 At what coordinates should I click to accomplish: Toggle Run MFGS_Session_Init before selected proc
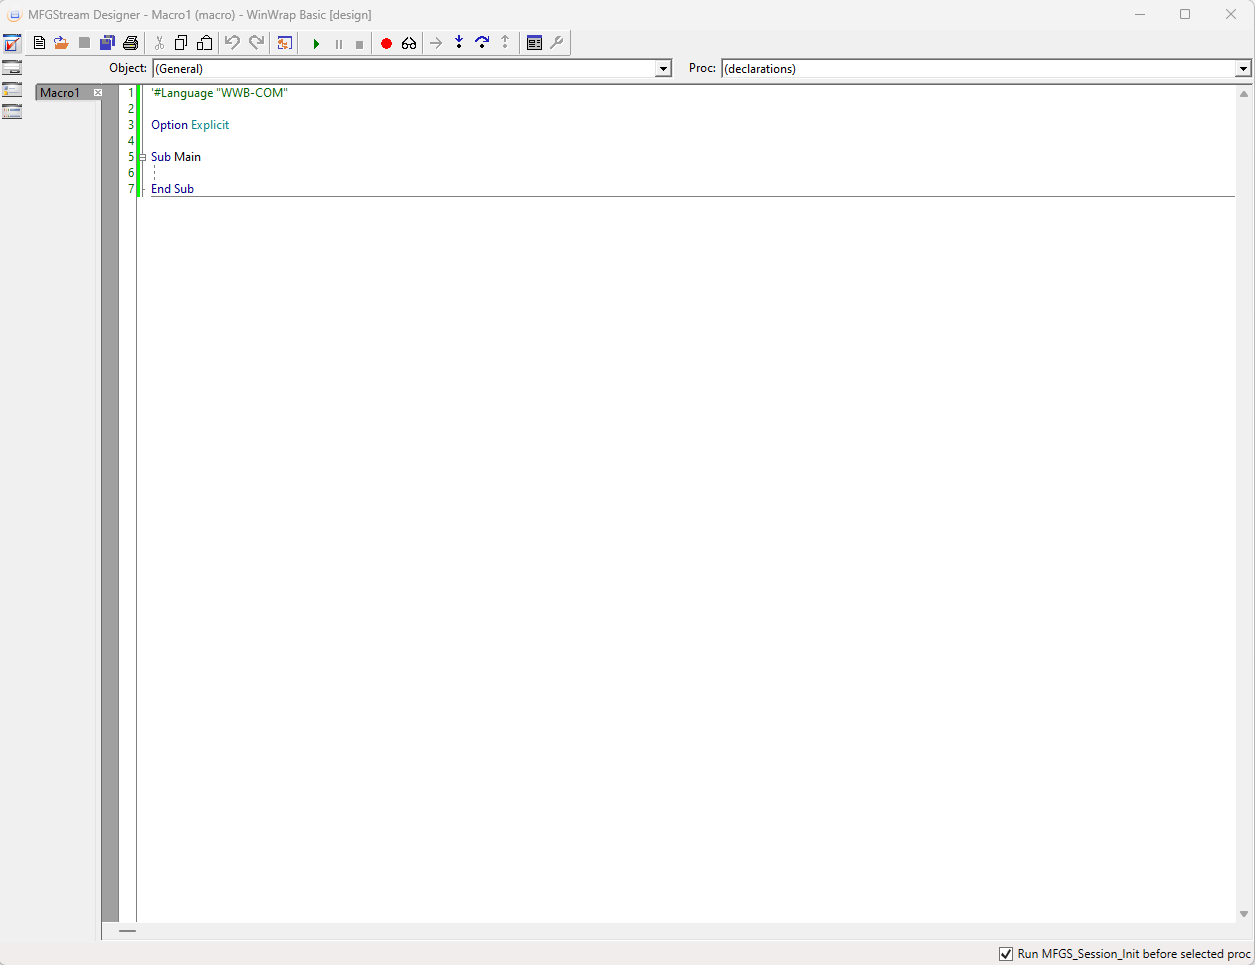(x=1006, y=954)
